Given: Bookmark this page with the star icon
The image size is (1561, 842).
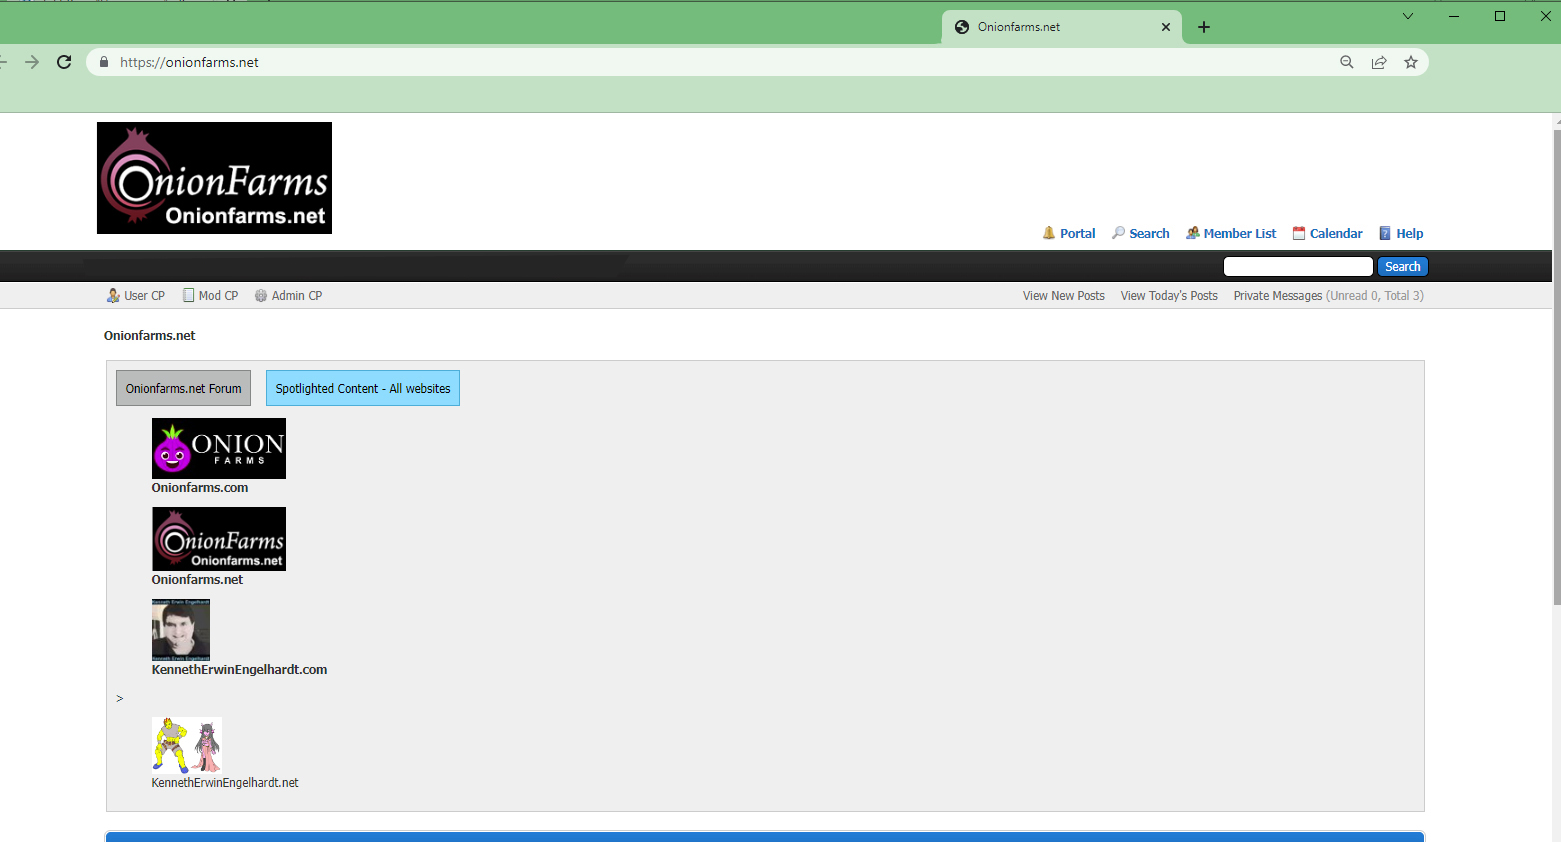Looking at the screenshot, I should tap(1411, 62).
